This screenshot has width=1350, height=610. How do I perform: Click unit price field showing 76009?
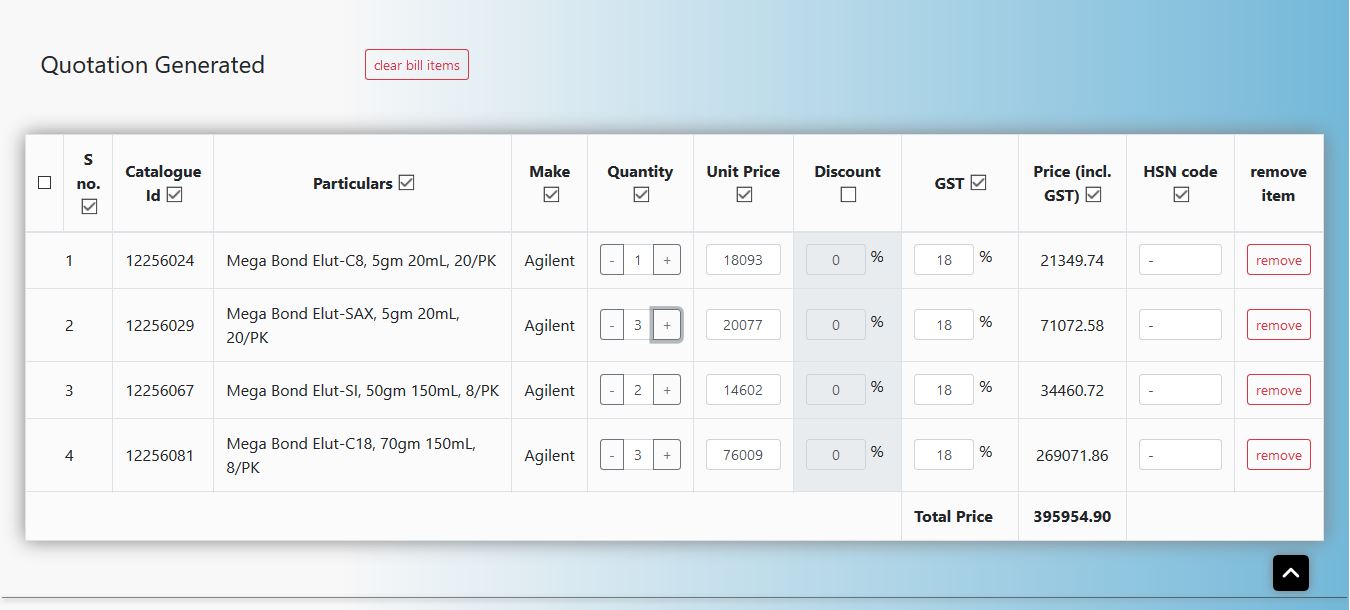click(x=743, y=455)
